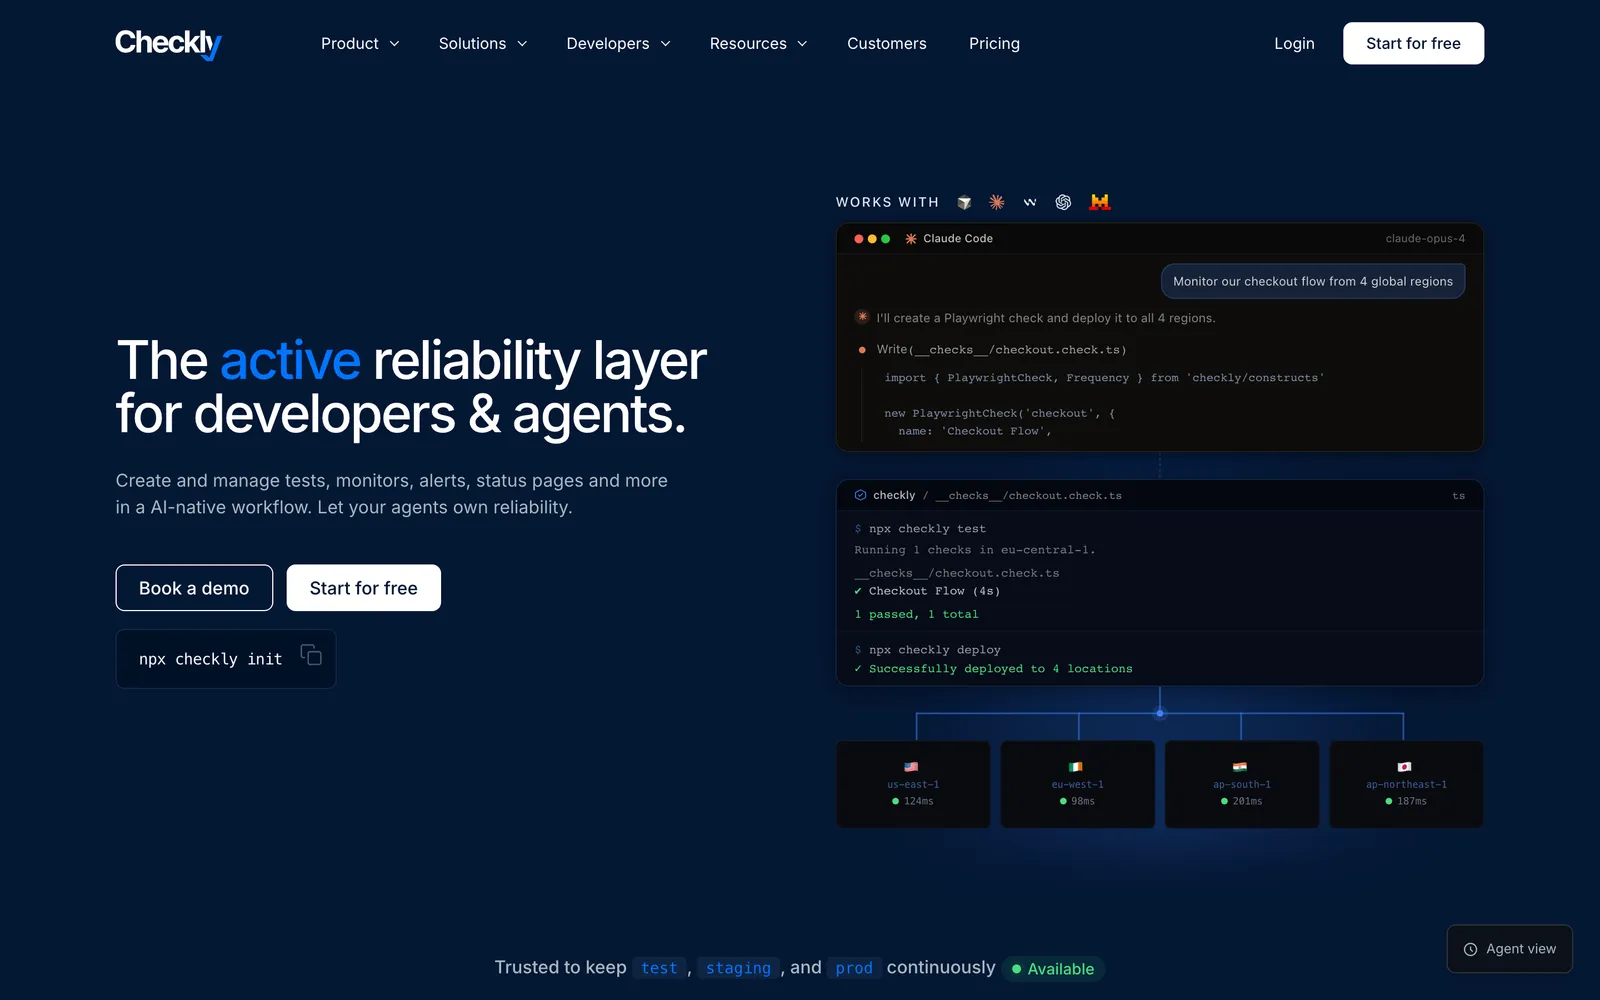Click the npx checkly init command box
The image size is (1600, 1000).
point(226,659)
